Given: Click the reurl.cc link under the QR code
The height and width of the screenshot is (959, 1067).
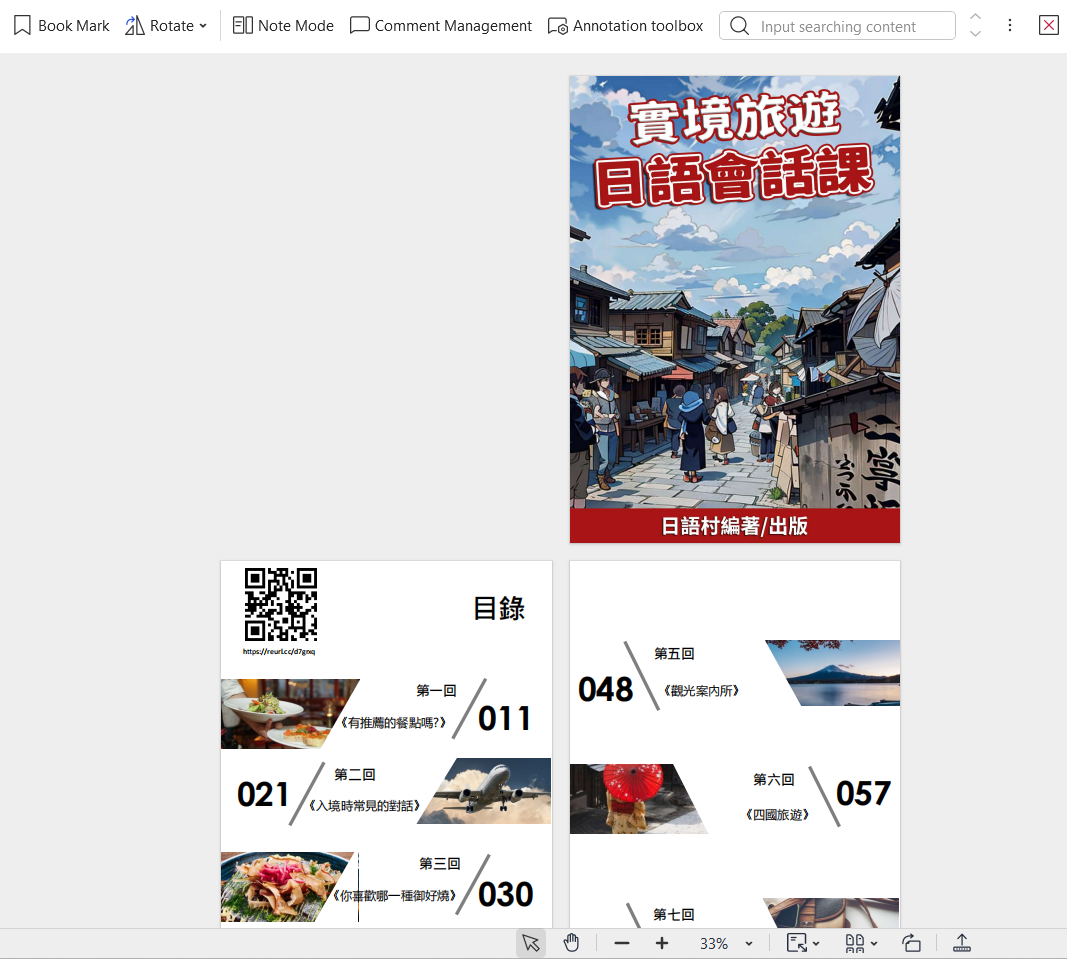Looking at the screenshot, I should tap(279, 652).
